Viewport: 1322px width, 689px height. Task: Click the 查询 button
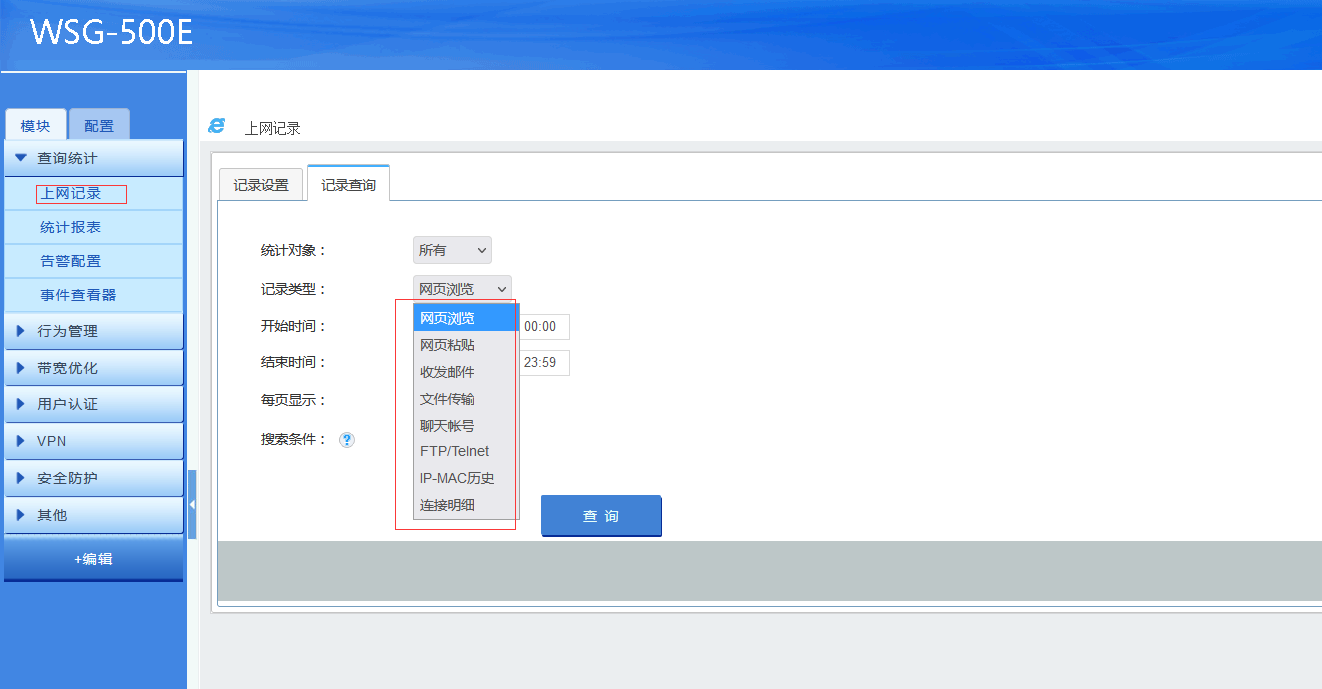pyautogui.click(x=601, y=516)
